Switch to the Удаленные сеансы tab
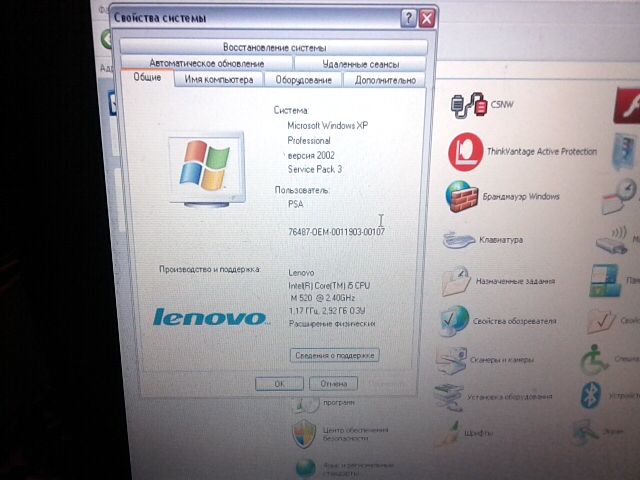Image resolution: width=640 pixels, height=480 pixels. 360,64
